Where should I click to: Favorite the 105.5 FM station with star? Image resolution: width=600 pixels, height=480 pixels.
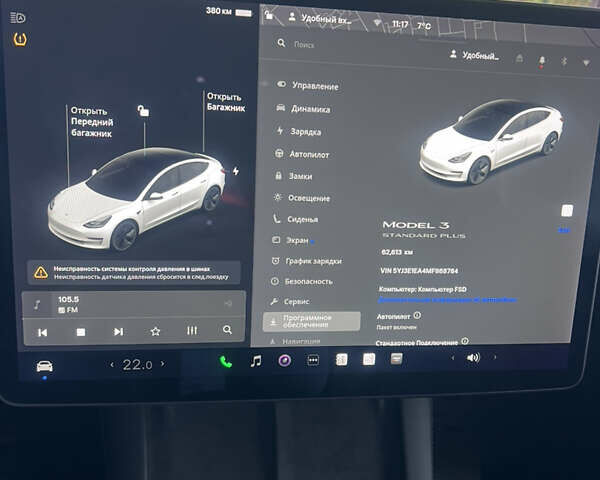[155, 331]
